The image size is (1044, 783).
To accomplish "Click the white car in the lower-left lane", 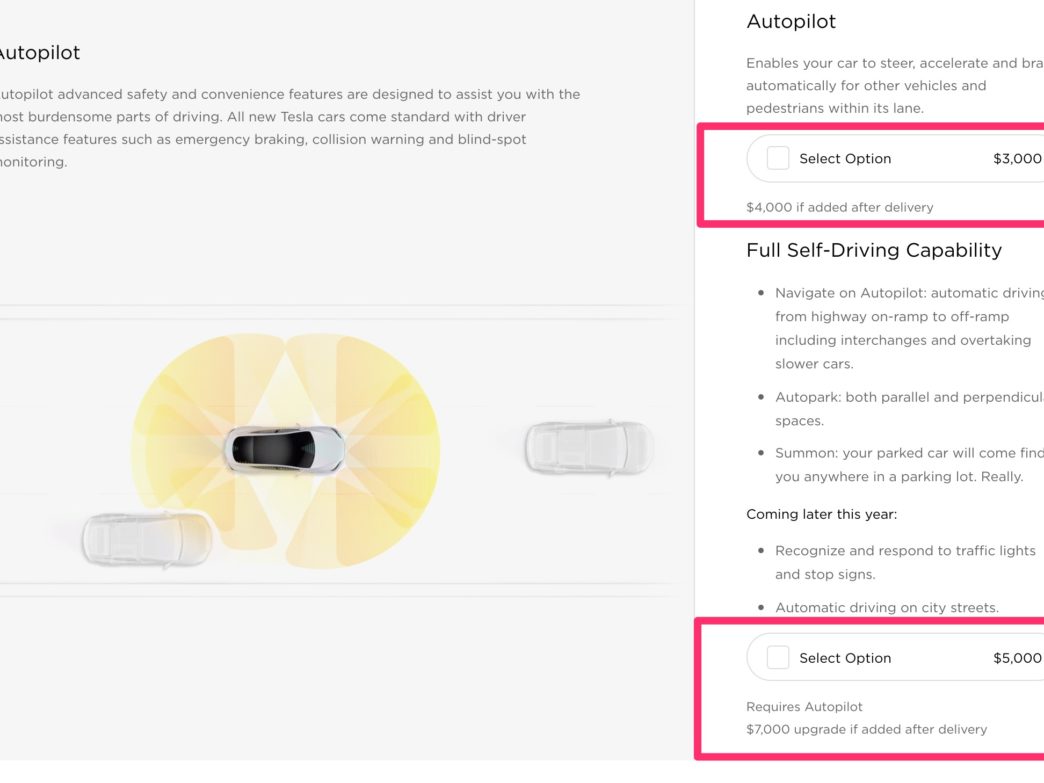I will point(146,539).
